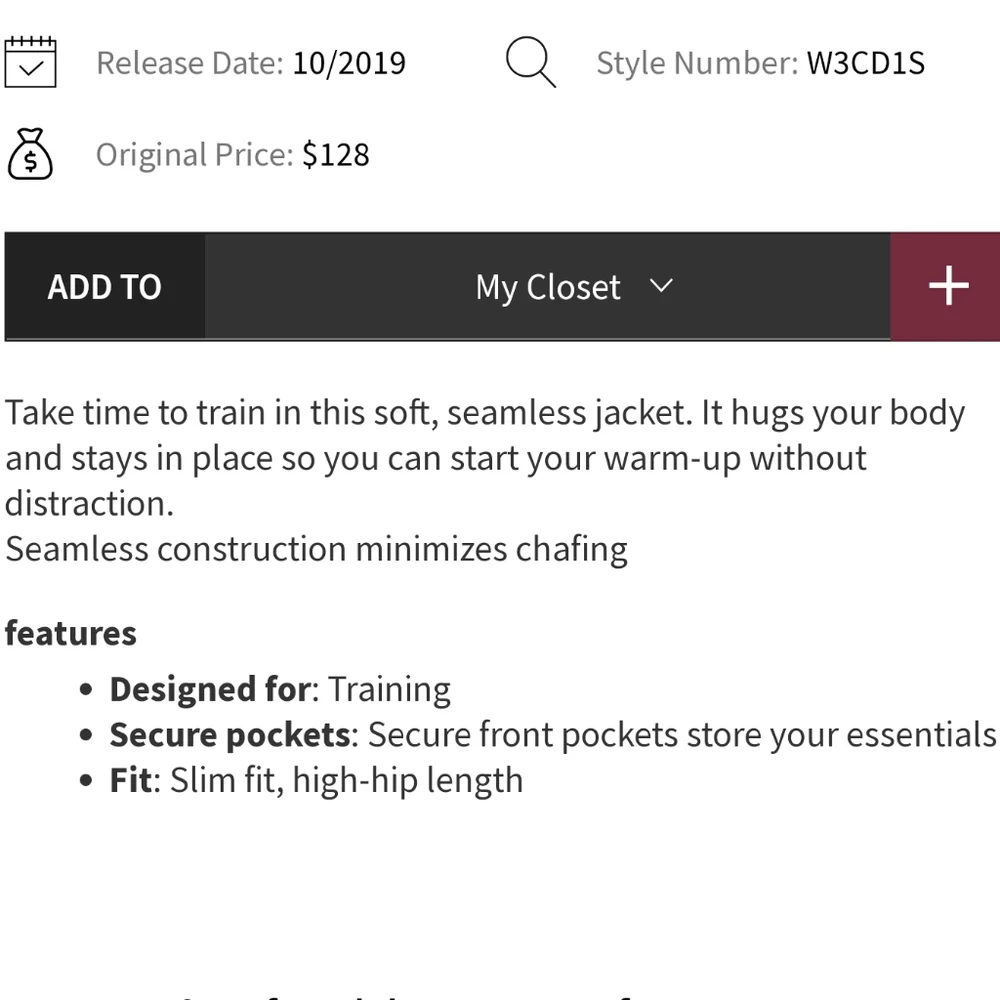The height and width of the screenshot is (1000, 1000).
Task: Select the features heading
Action: (x=71, y=632)
